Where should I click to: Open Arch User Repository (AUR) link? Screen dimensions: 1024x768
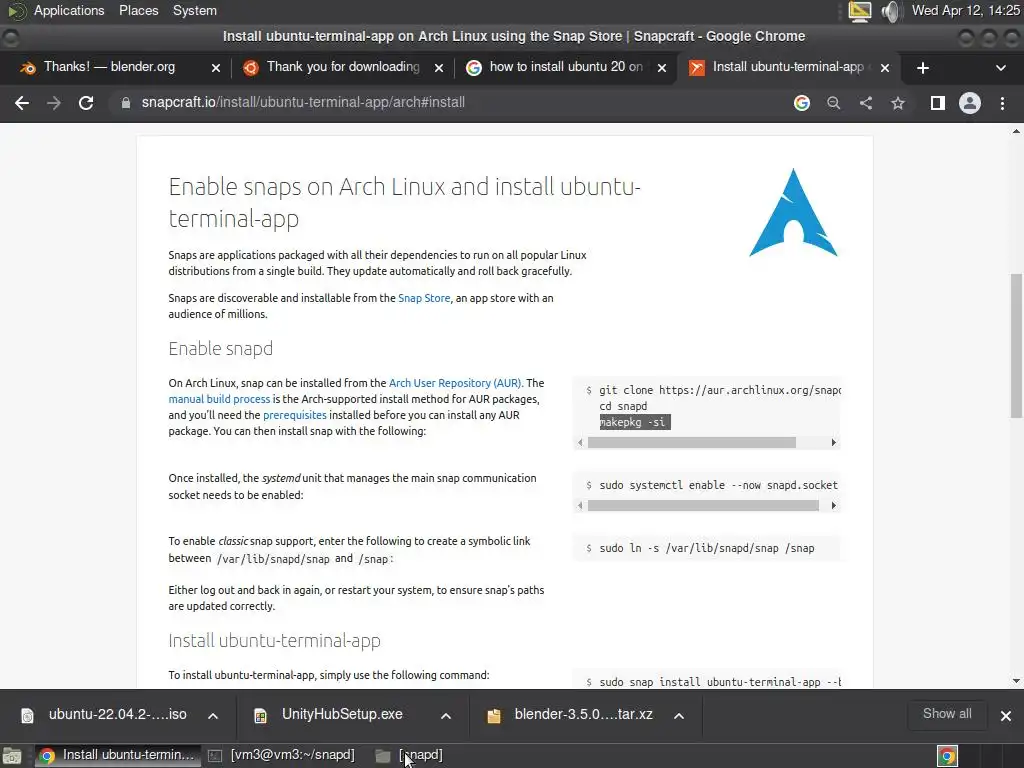pyautogui.click(x=455, y=383)
